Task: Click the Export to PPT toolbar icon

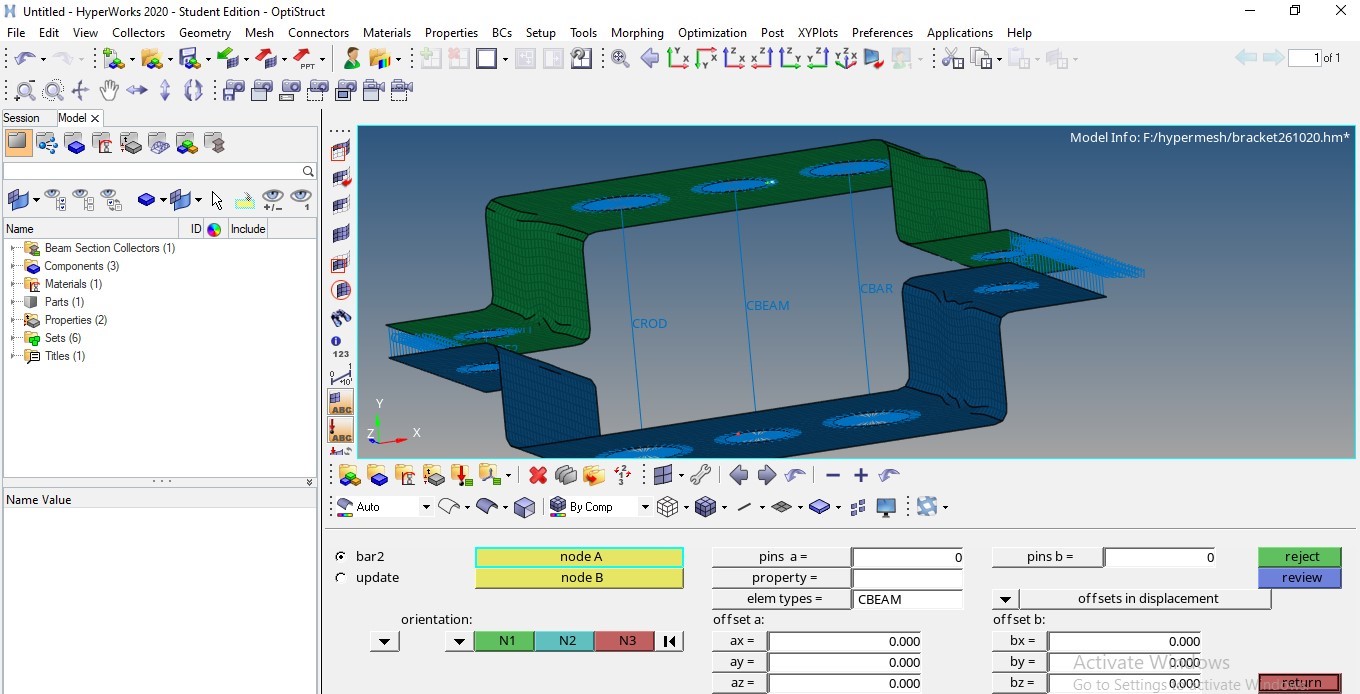Action: (x=306, y=59)
